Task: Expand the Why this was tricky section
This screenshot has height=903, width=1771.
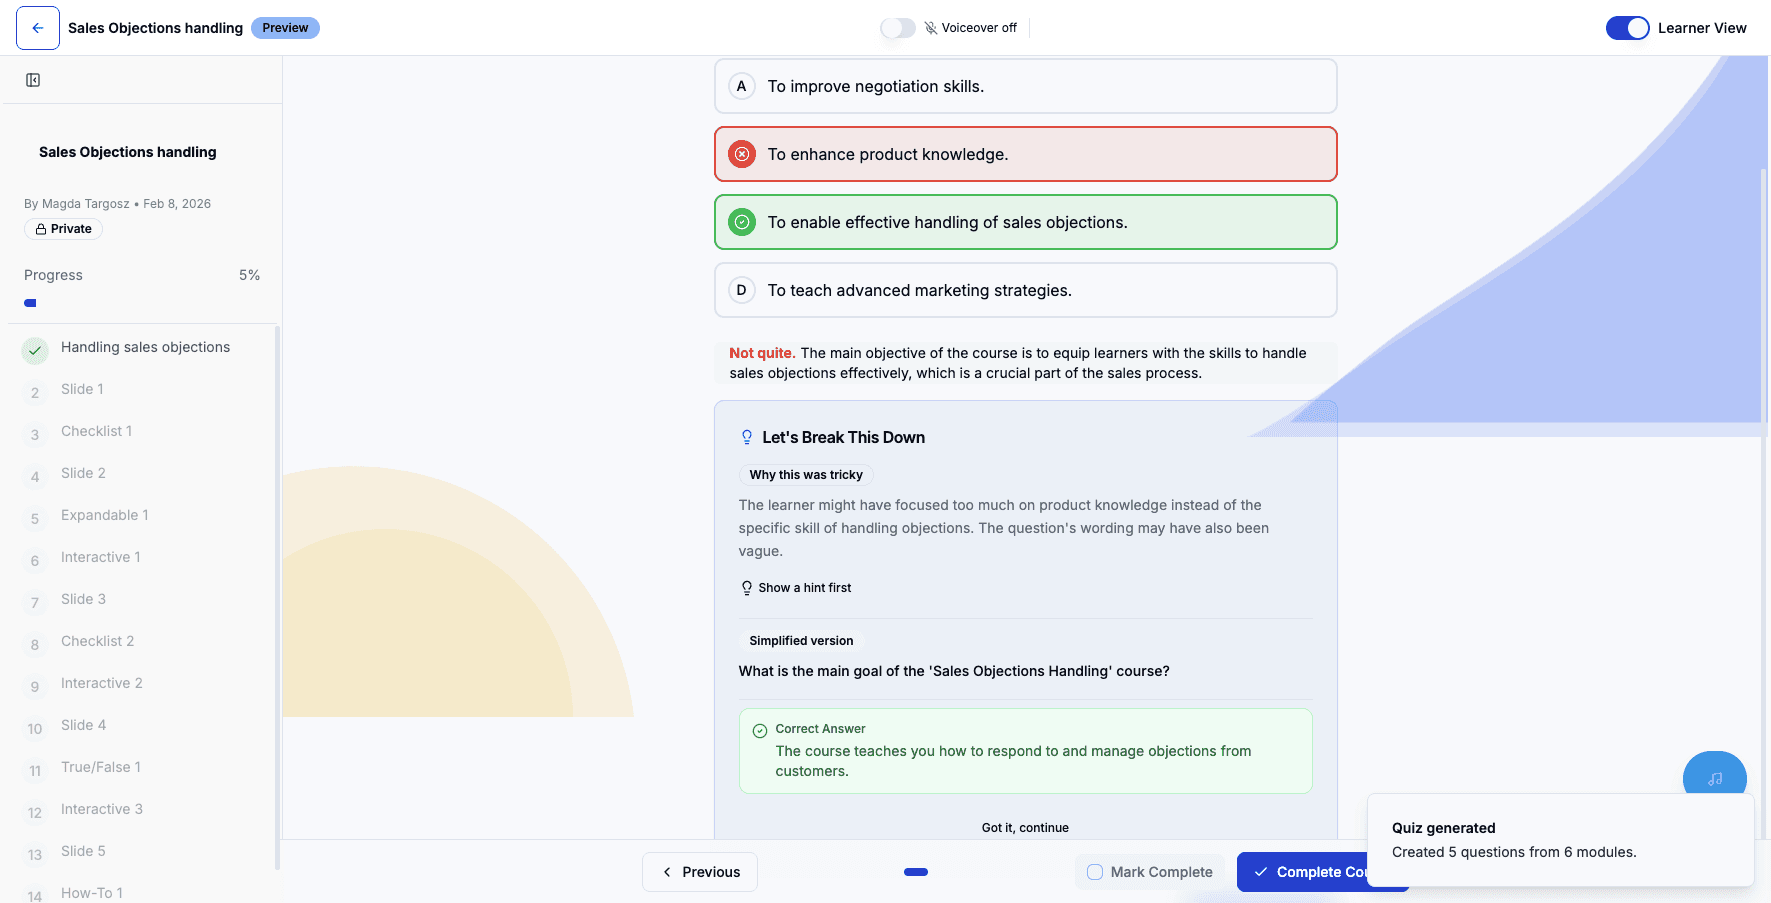Action: pyautogui.click(x=805, y=474)
